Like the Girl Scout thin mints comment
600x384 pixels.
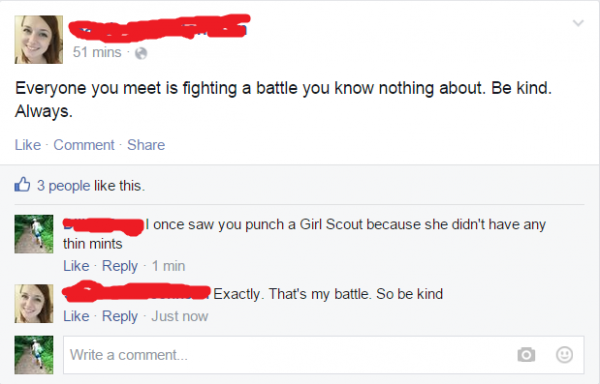click(76, 266)
